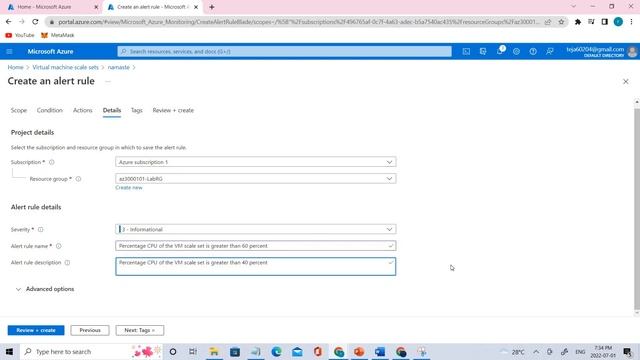This screenshot has height=360, width=640.
Task: Click the info icon next to Alert rule name
Action: (59, 246)
